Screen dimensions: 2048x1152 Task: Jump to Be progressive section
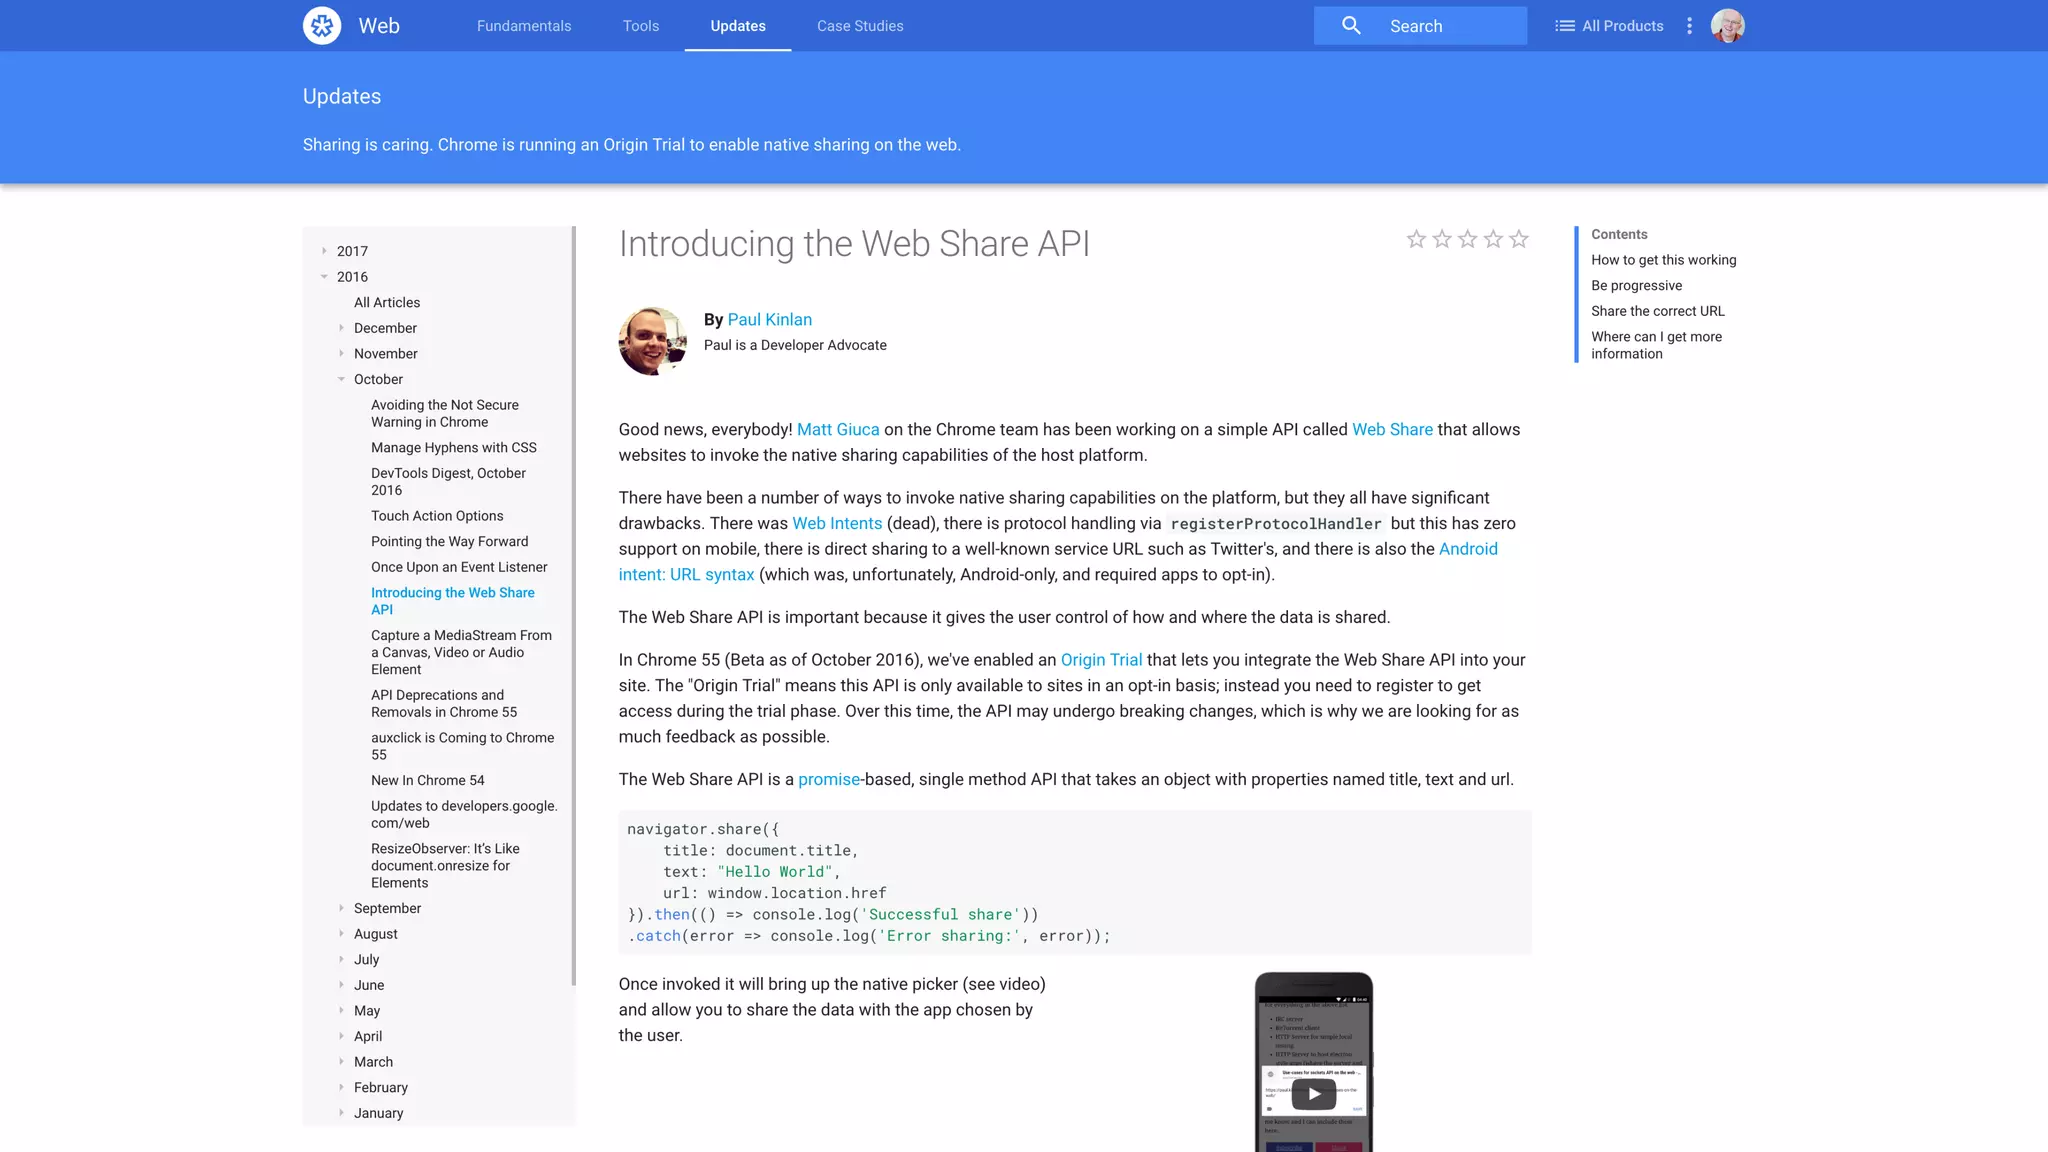coord(1636,286)
